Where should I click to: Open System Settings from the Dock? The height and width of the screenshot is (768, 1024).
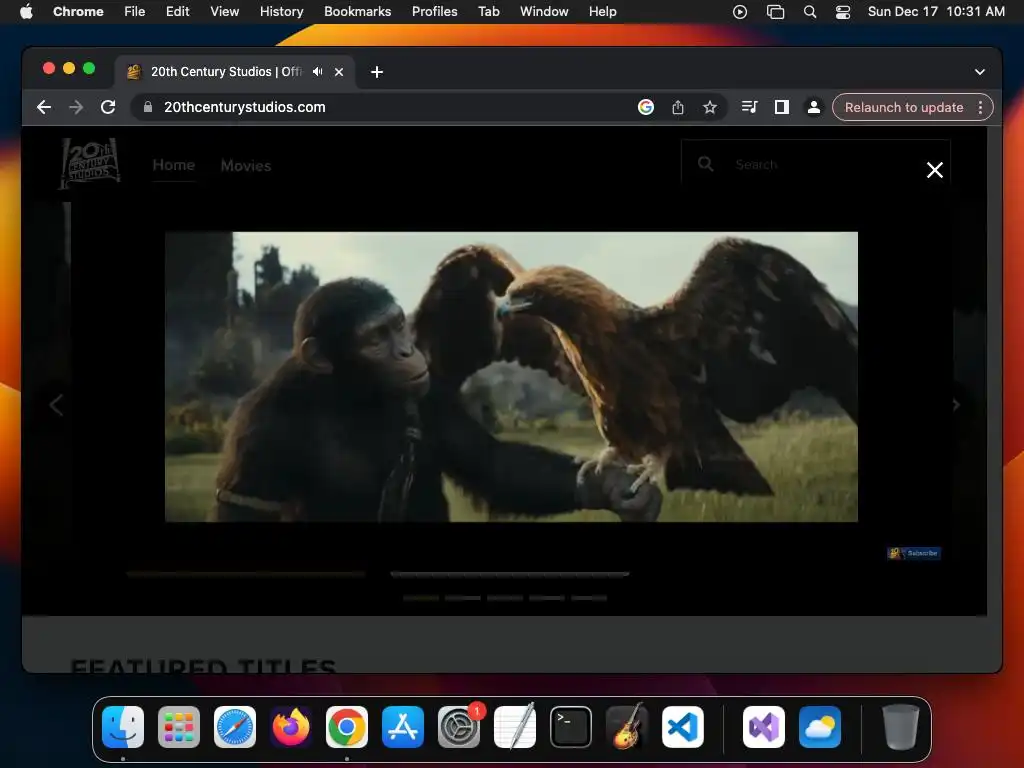click(459, 727)
